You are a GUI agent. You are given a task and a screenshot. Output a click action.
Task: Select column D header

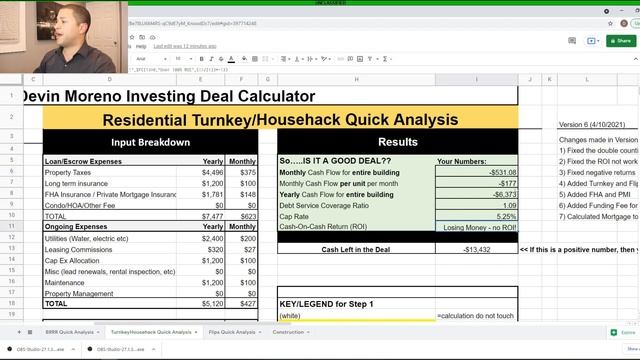pos(109,79)
